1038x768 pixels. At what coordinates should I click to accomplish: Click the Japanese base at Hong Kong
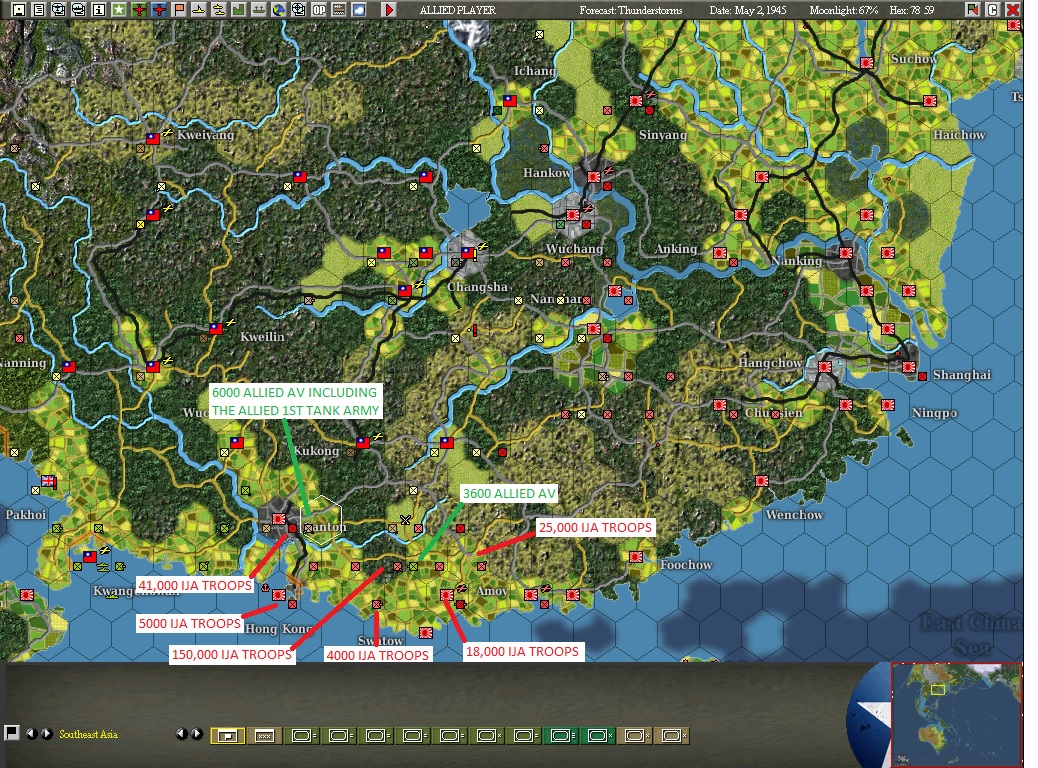click(x=279, y=595)
